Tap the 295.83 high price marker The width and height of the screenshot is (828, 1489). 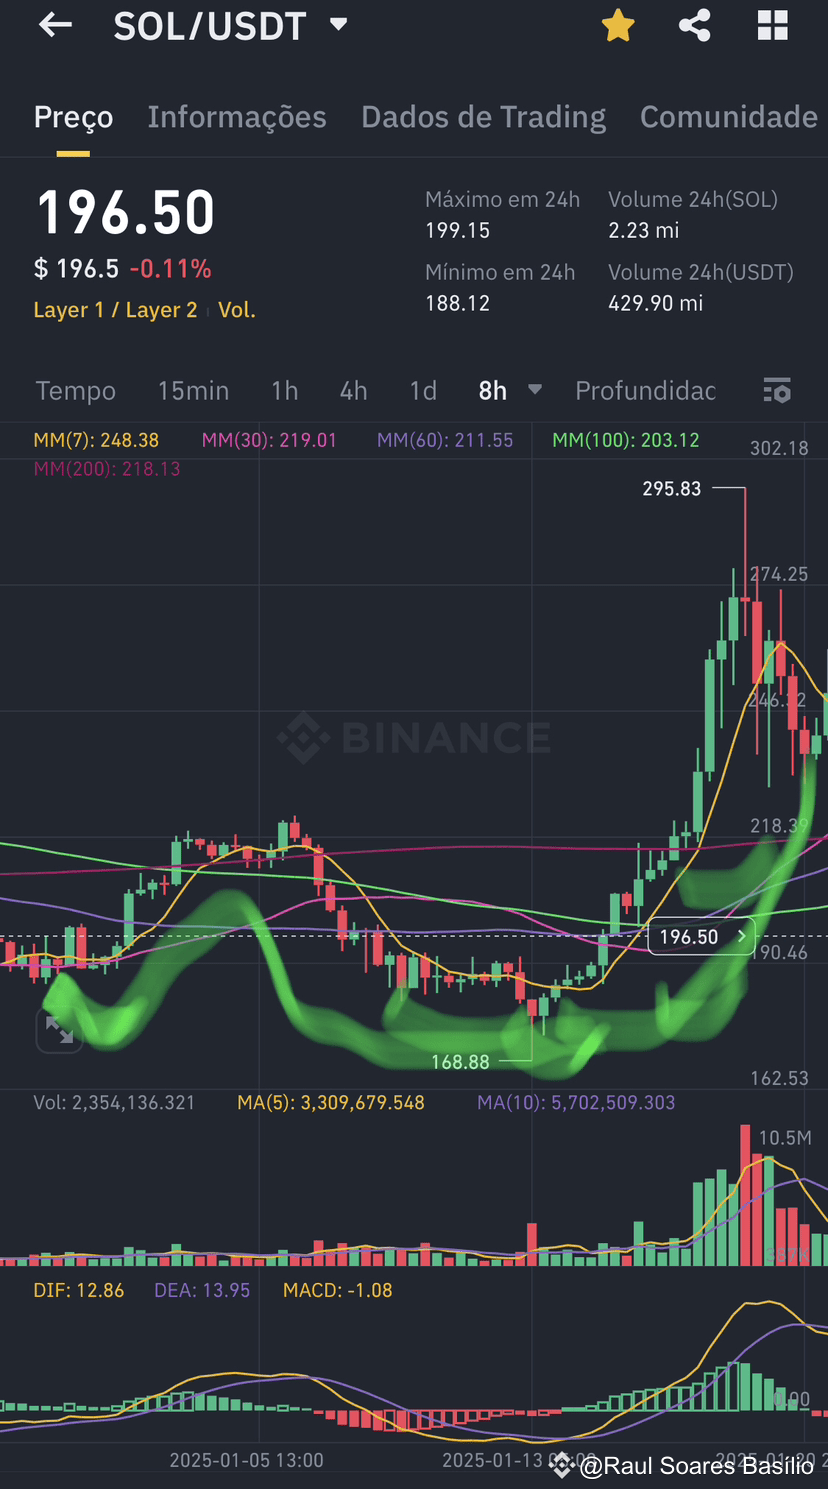[672, 489]
